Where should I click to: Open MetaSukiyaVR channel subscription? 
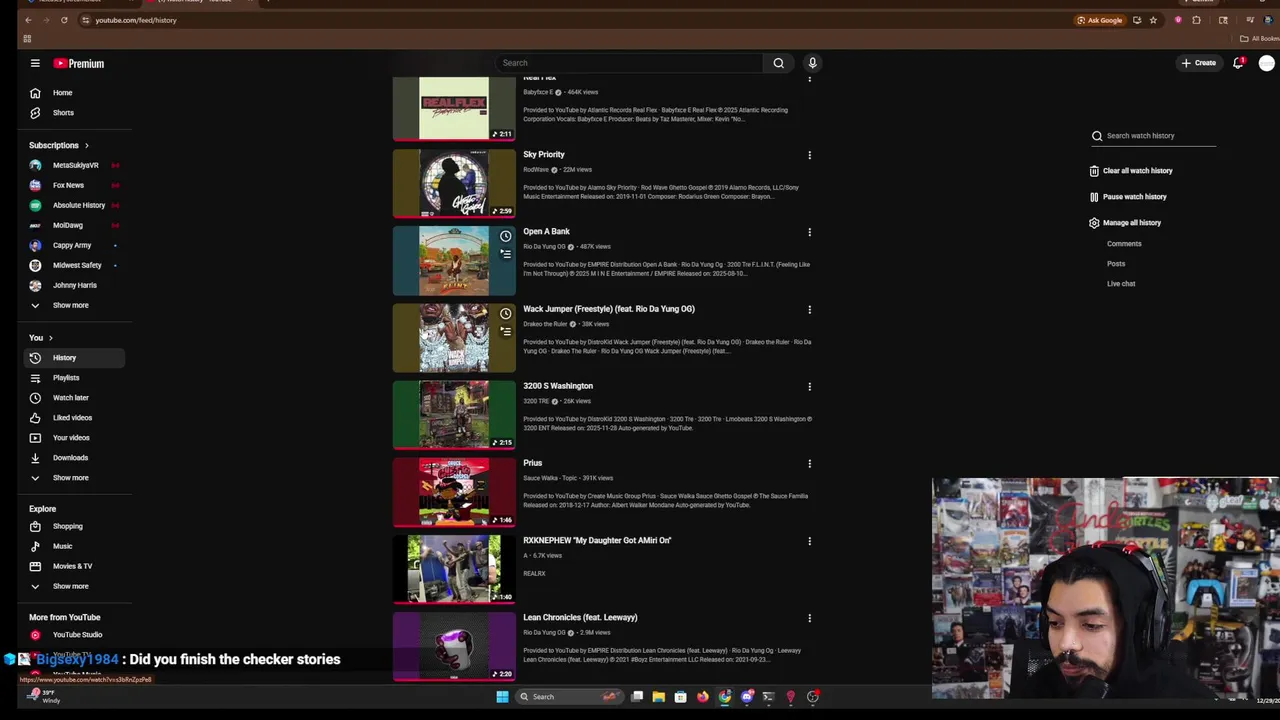75,165
